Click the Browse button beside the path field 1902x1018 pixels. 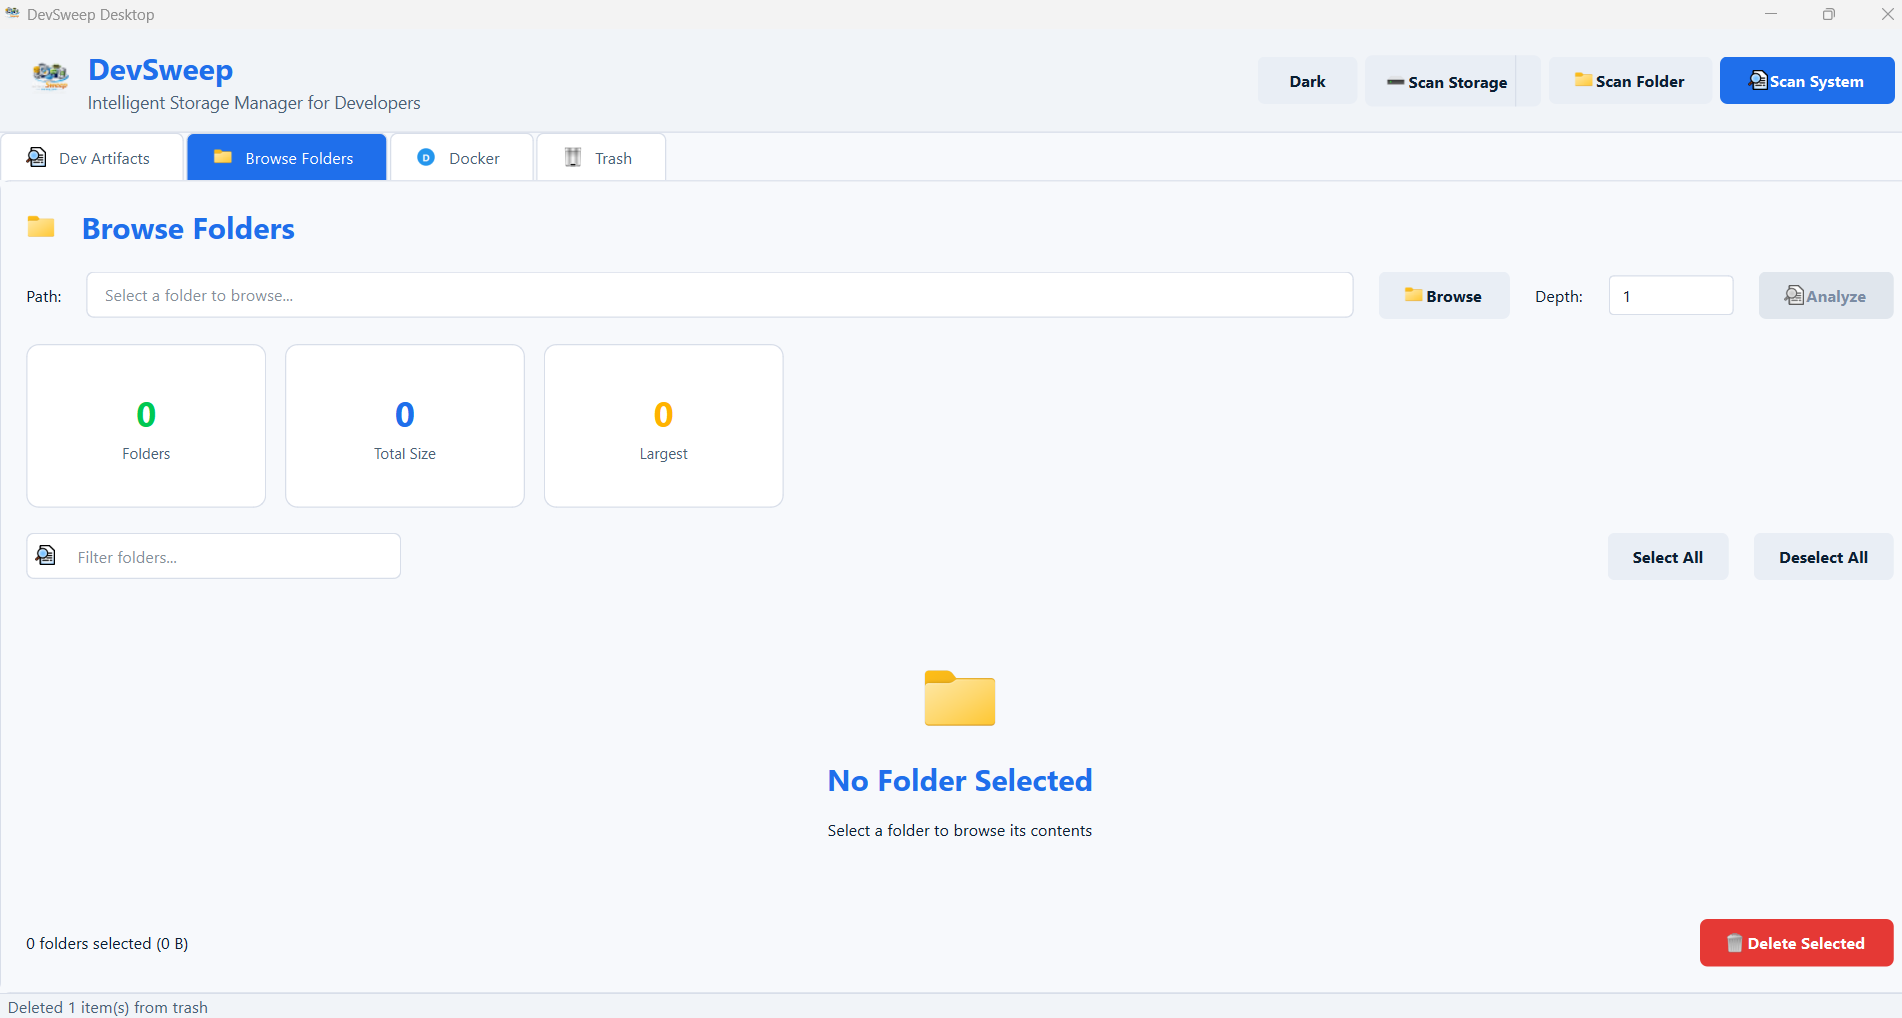coord(1444,295)
